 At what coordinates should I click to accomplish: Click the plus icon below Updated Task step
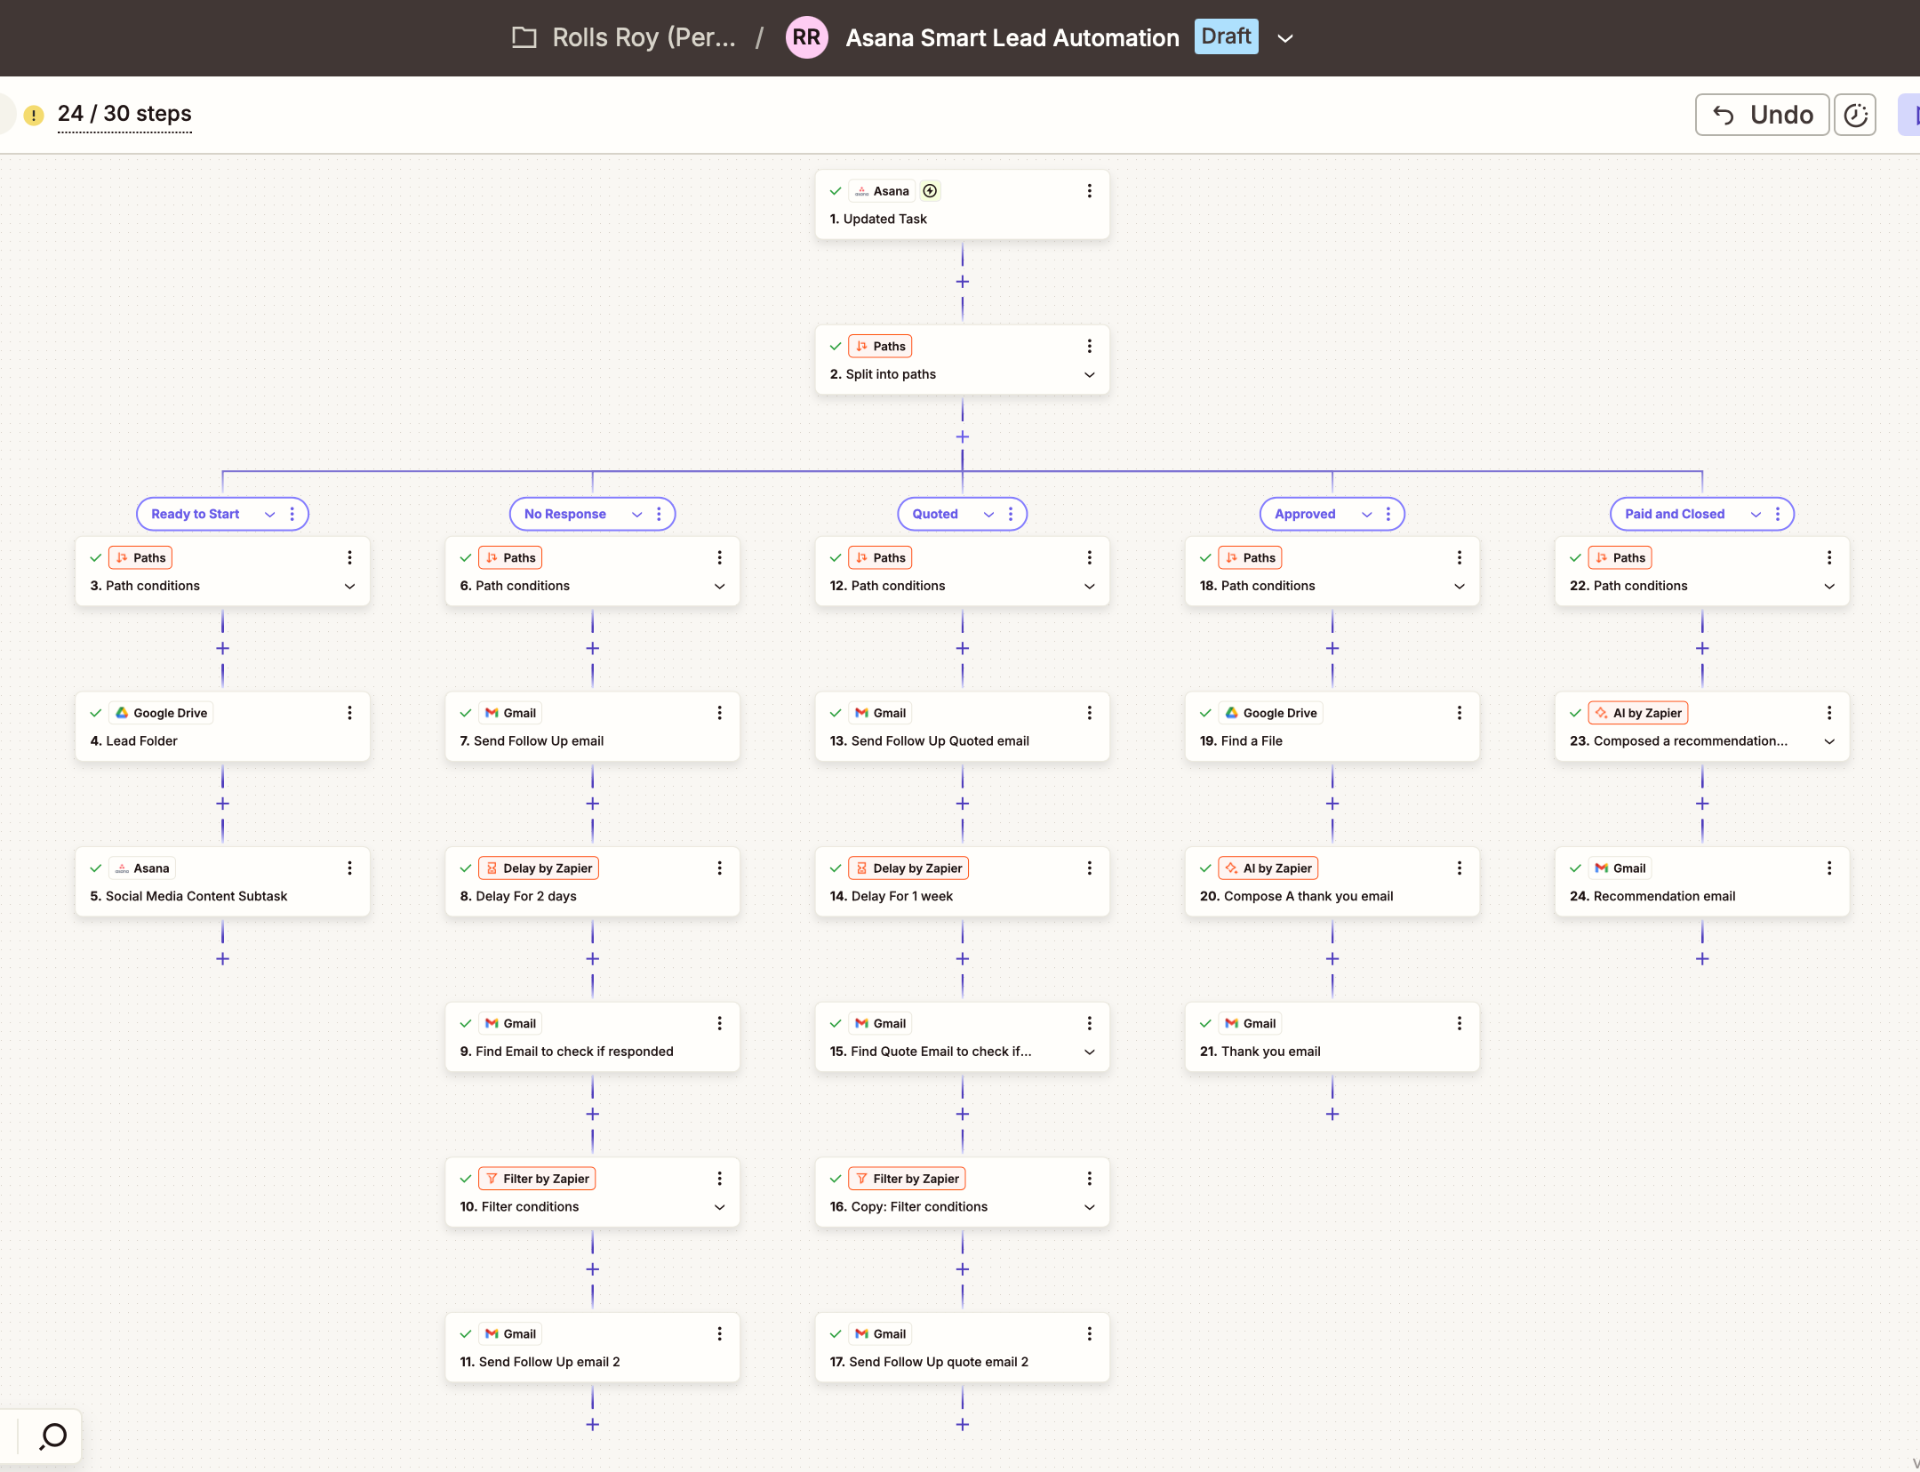[x=962, y=282]
